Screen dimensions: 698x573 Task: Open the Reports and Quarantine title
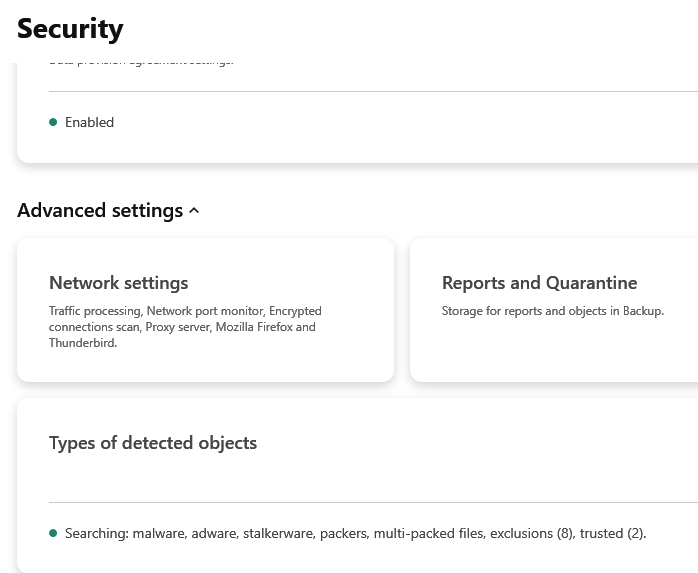pos(539,283)
